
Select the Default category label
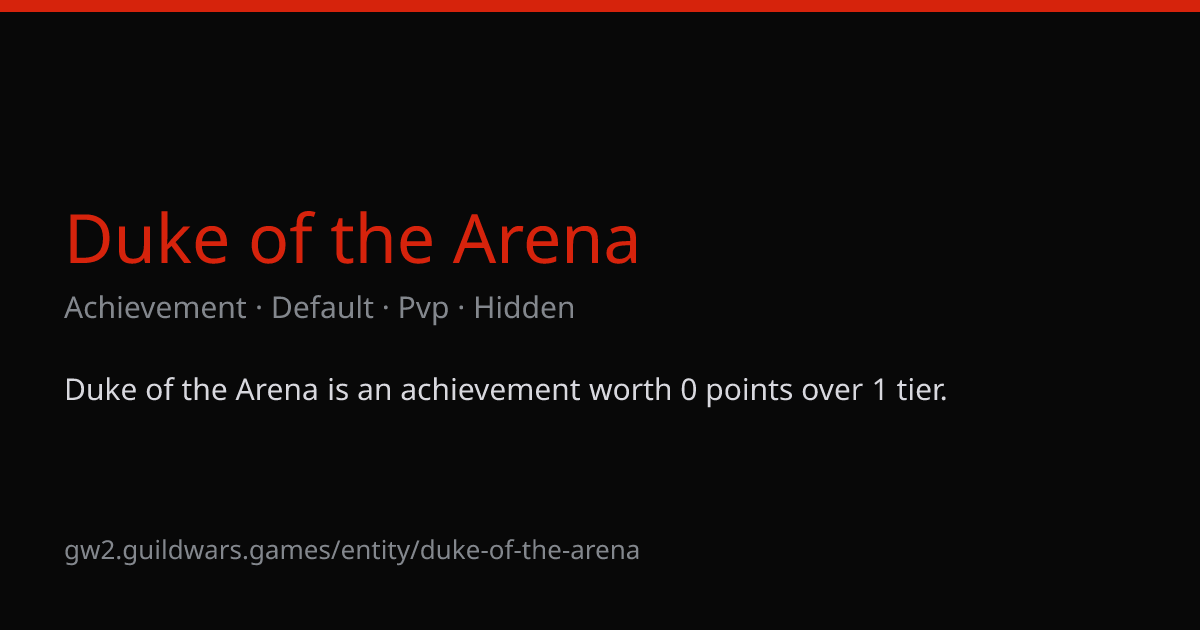click(x=322, y=308)
